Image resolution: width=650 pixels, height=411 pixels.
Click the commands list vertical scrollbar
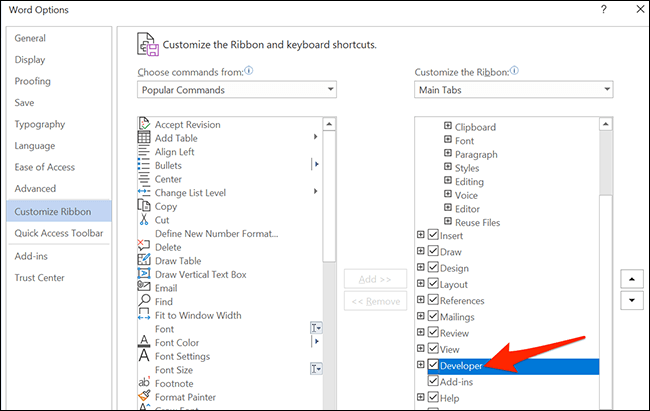329,200
